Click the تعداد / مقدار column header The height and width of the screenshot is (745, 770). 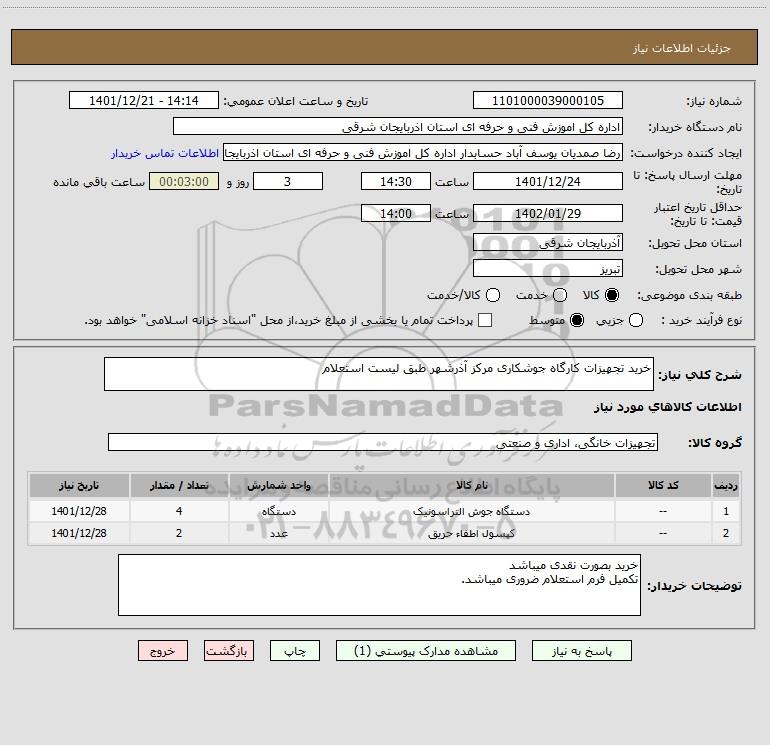click(x=179, y=485)
